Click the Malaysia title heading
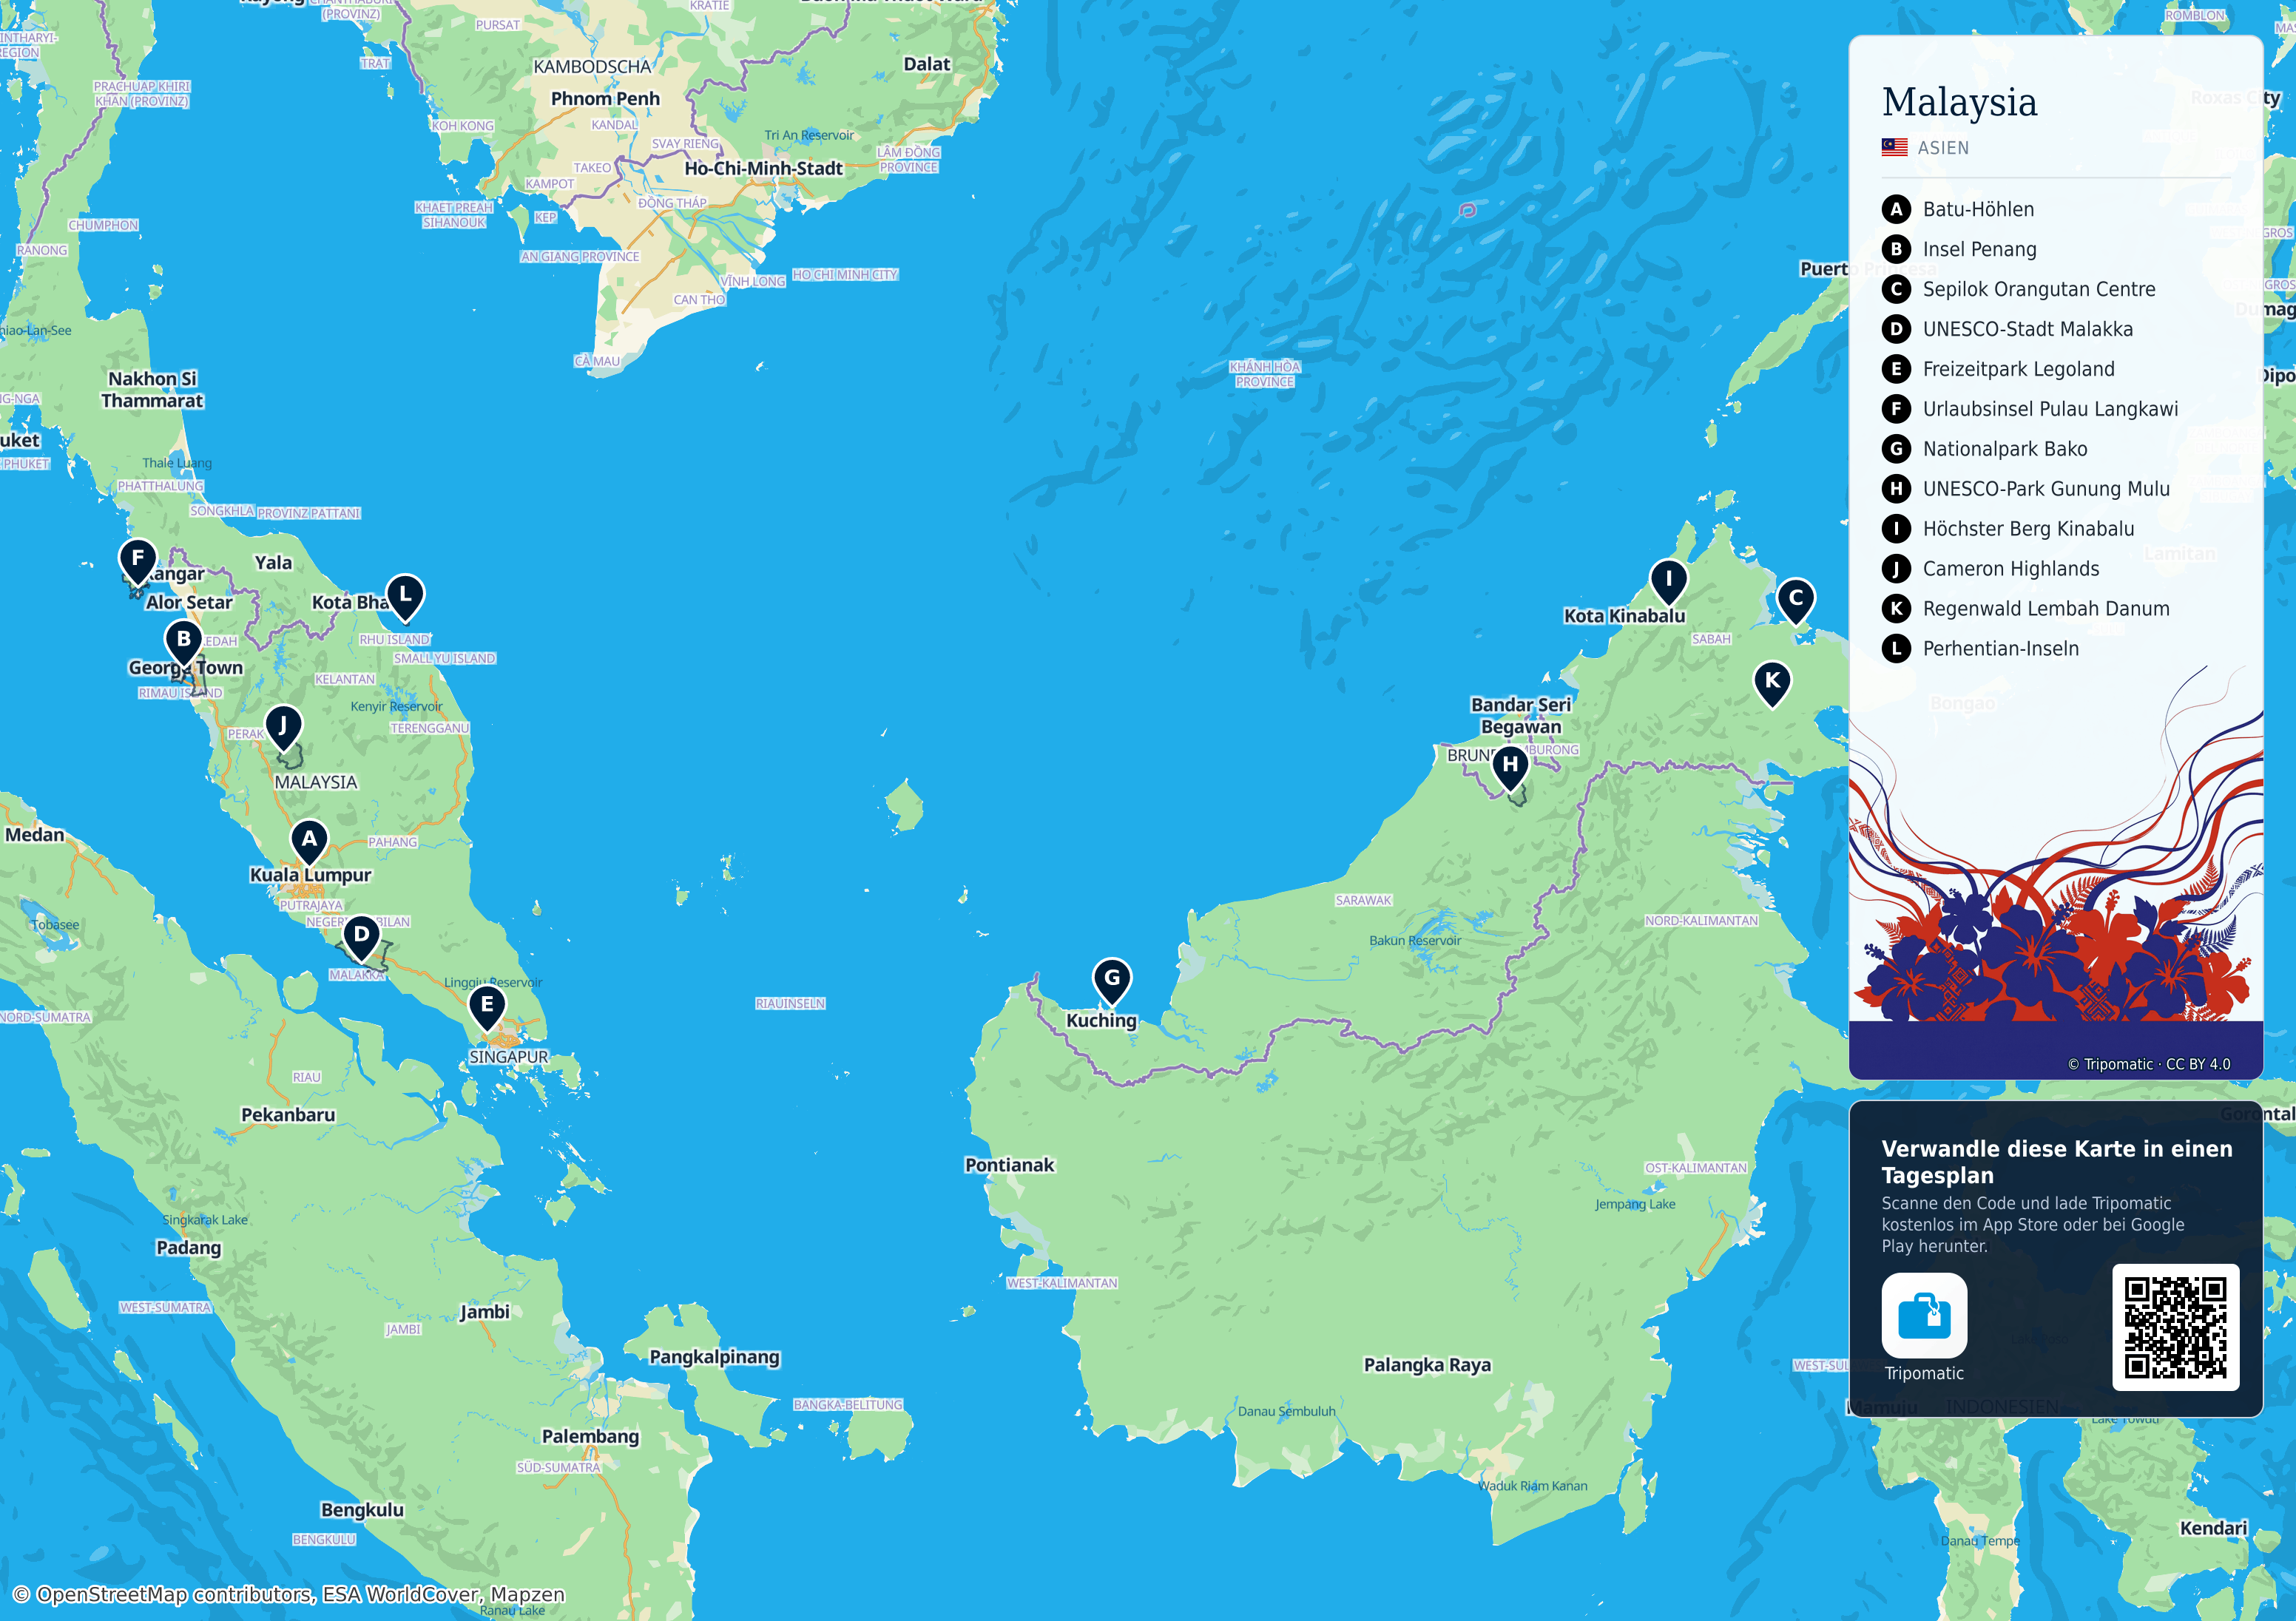The image size is (2296, 1621). click(x=1959, y=102)
